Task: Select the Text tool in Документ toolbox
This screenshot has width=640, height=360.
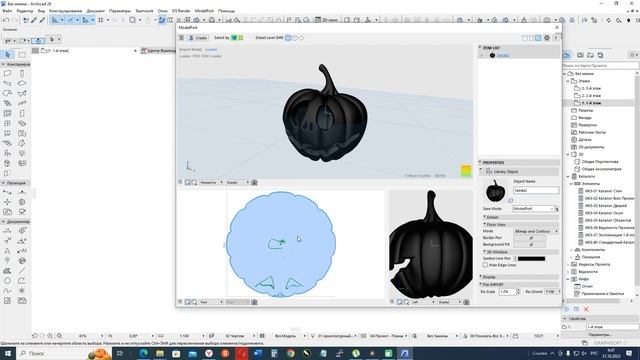Action: coord(7,251)
